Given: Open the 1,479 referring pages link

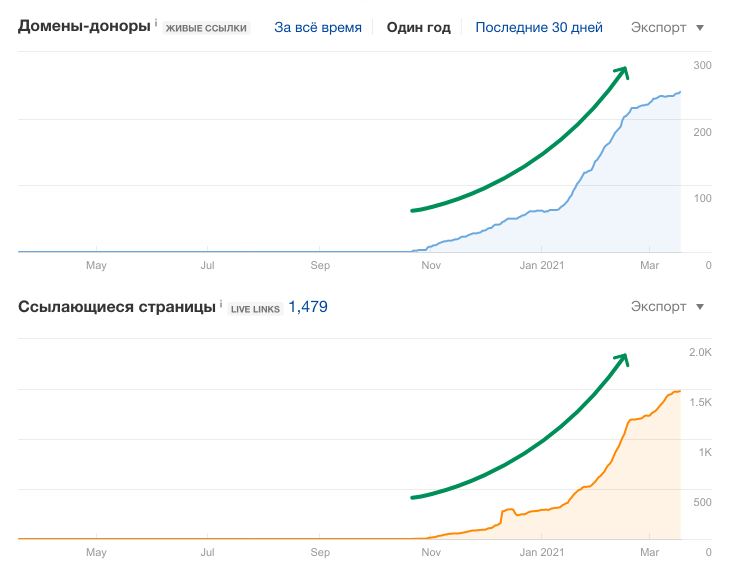Looking at the screenshot, I should click(x=308, y=307).
